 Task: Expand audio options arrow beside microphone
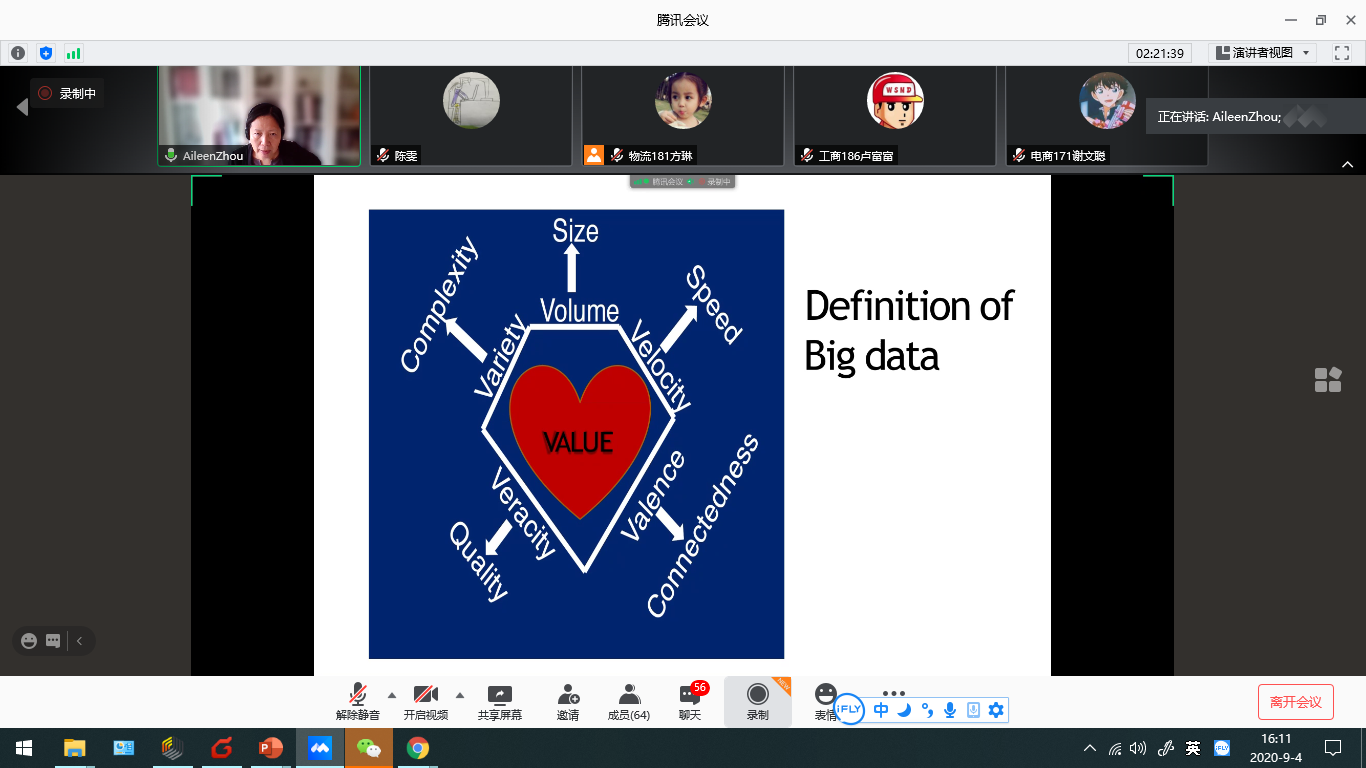pyautogui.click(x=391, y=695)
